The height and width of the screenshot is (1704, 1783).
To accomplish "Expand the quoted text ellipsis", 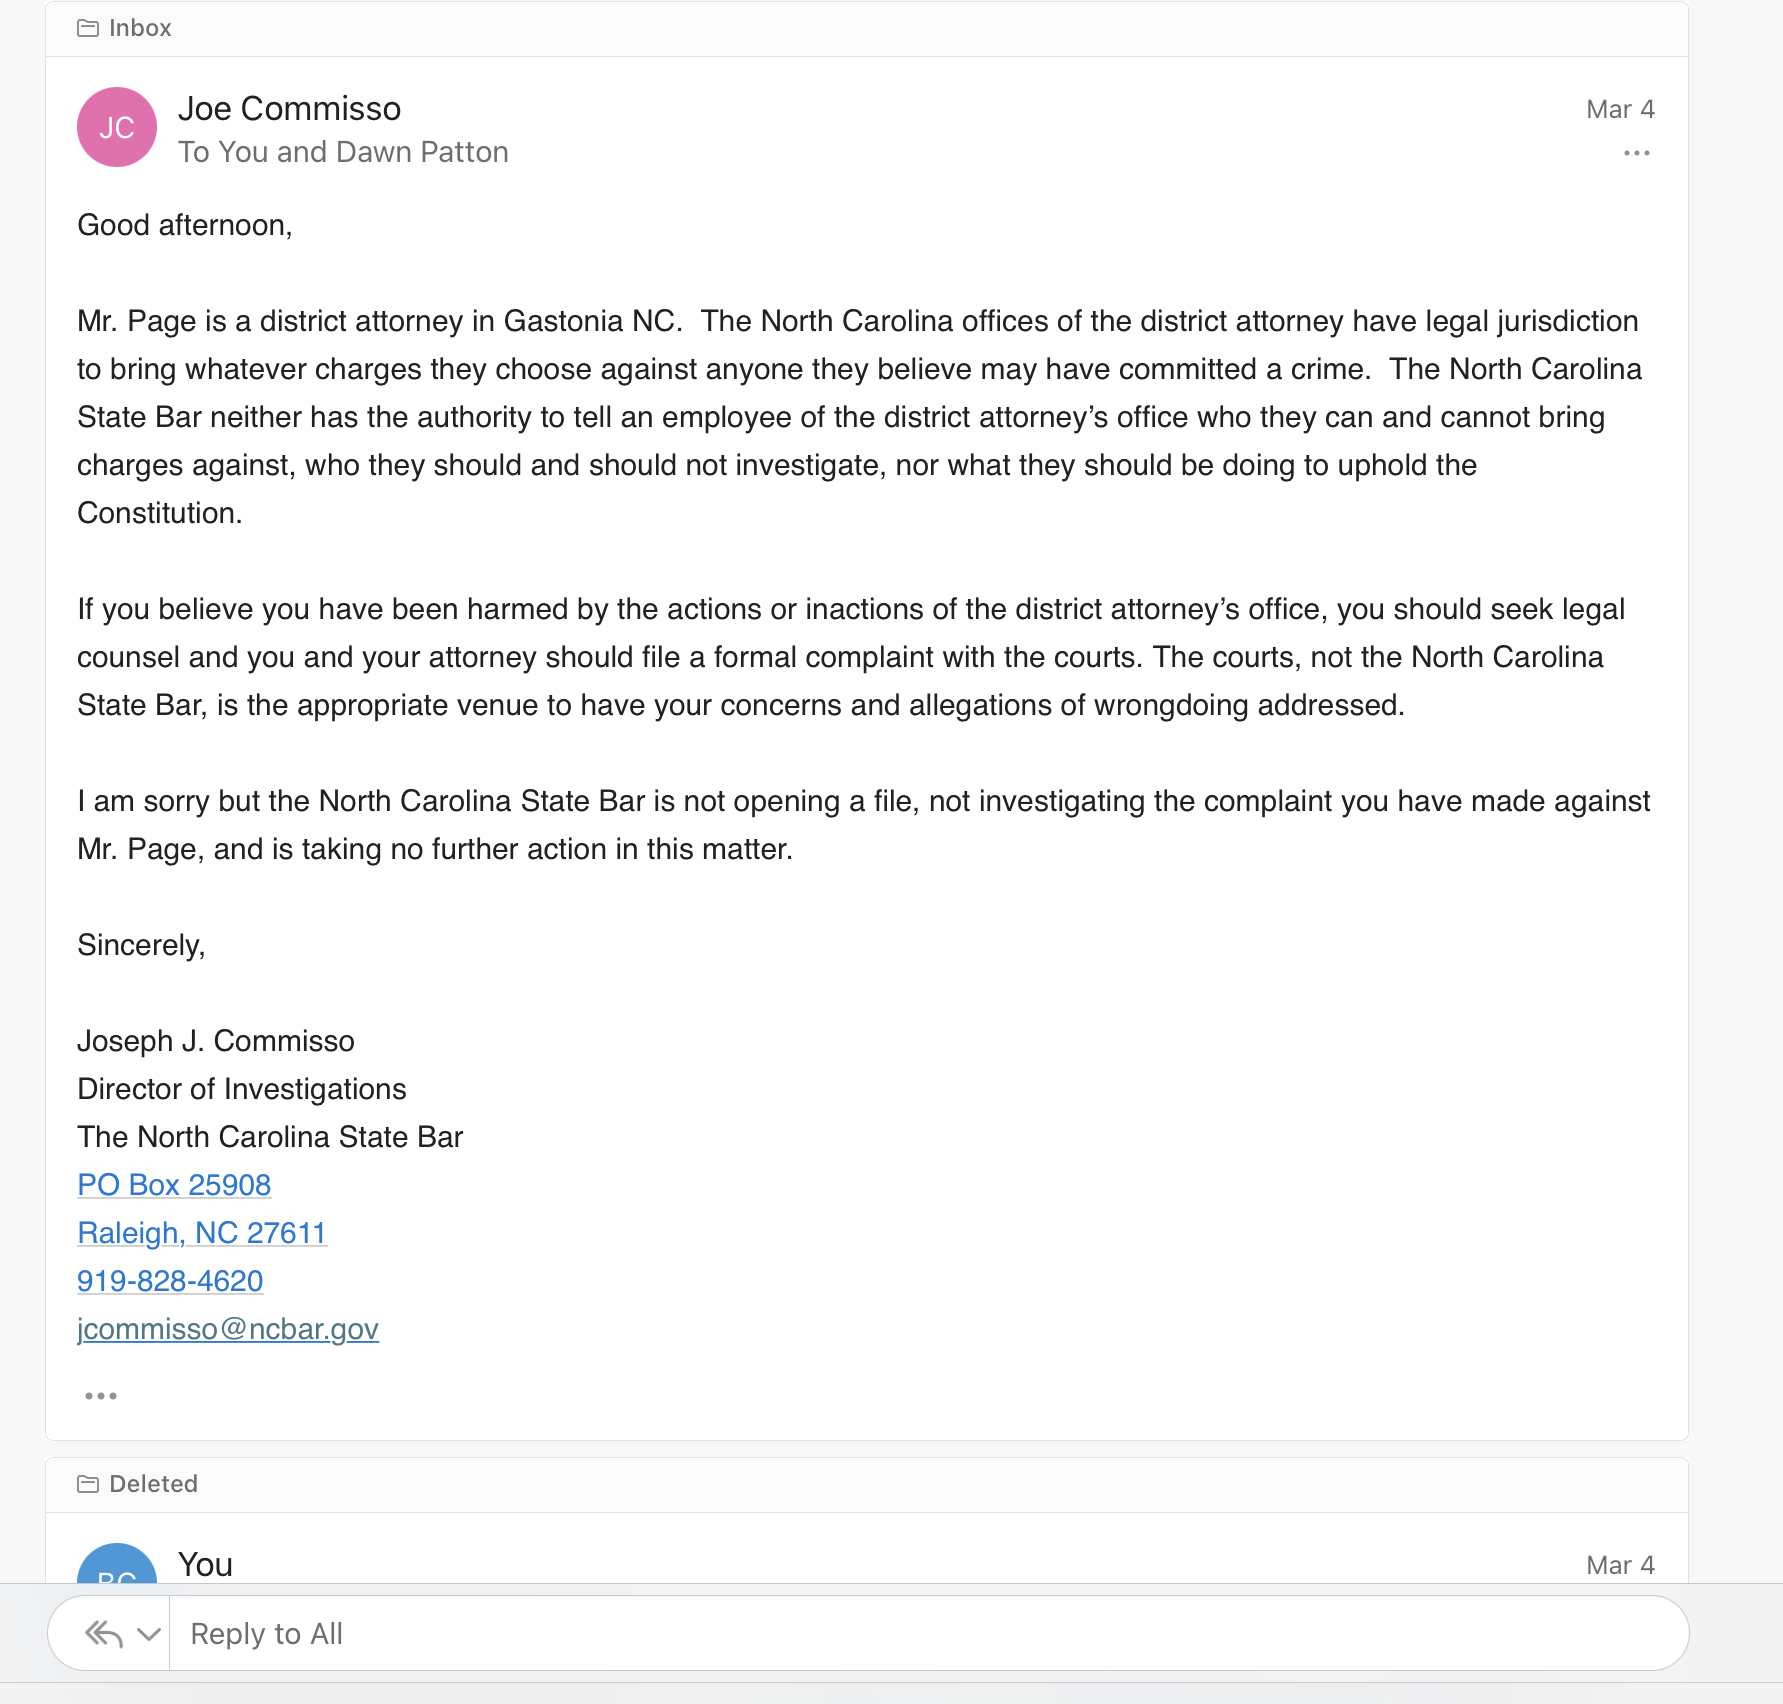I will pos(101,1395).
